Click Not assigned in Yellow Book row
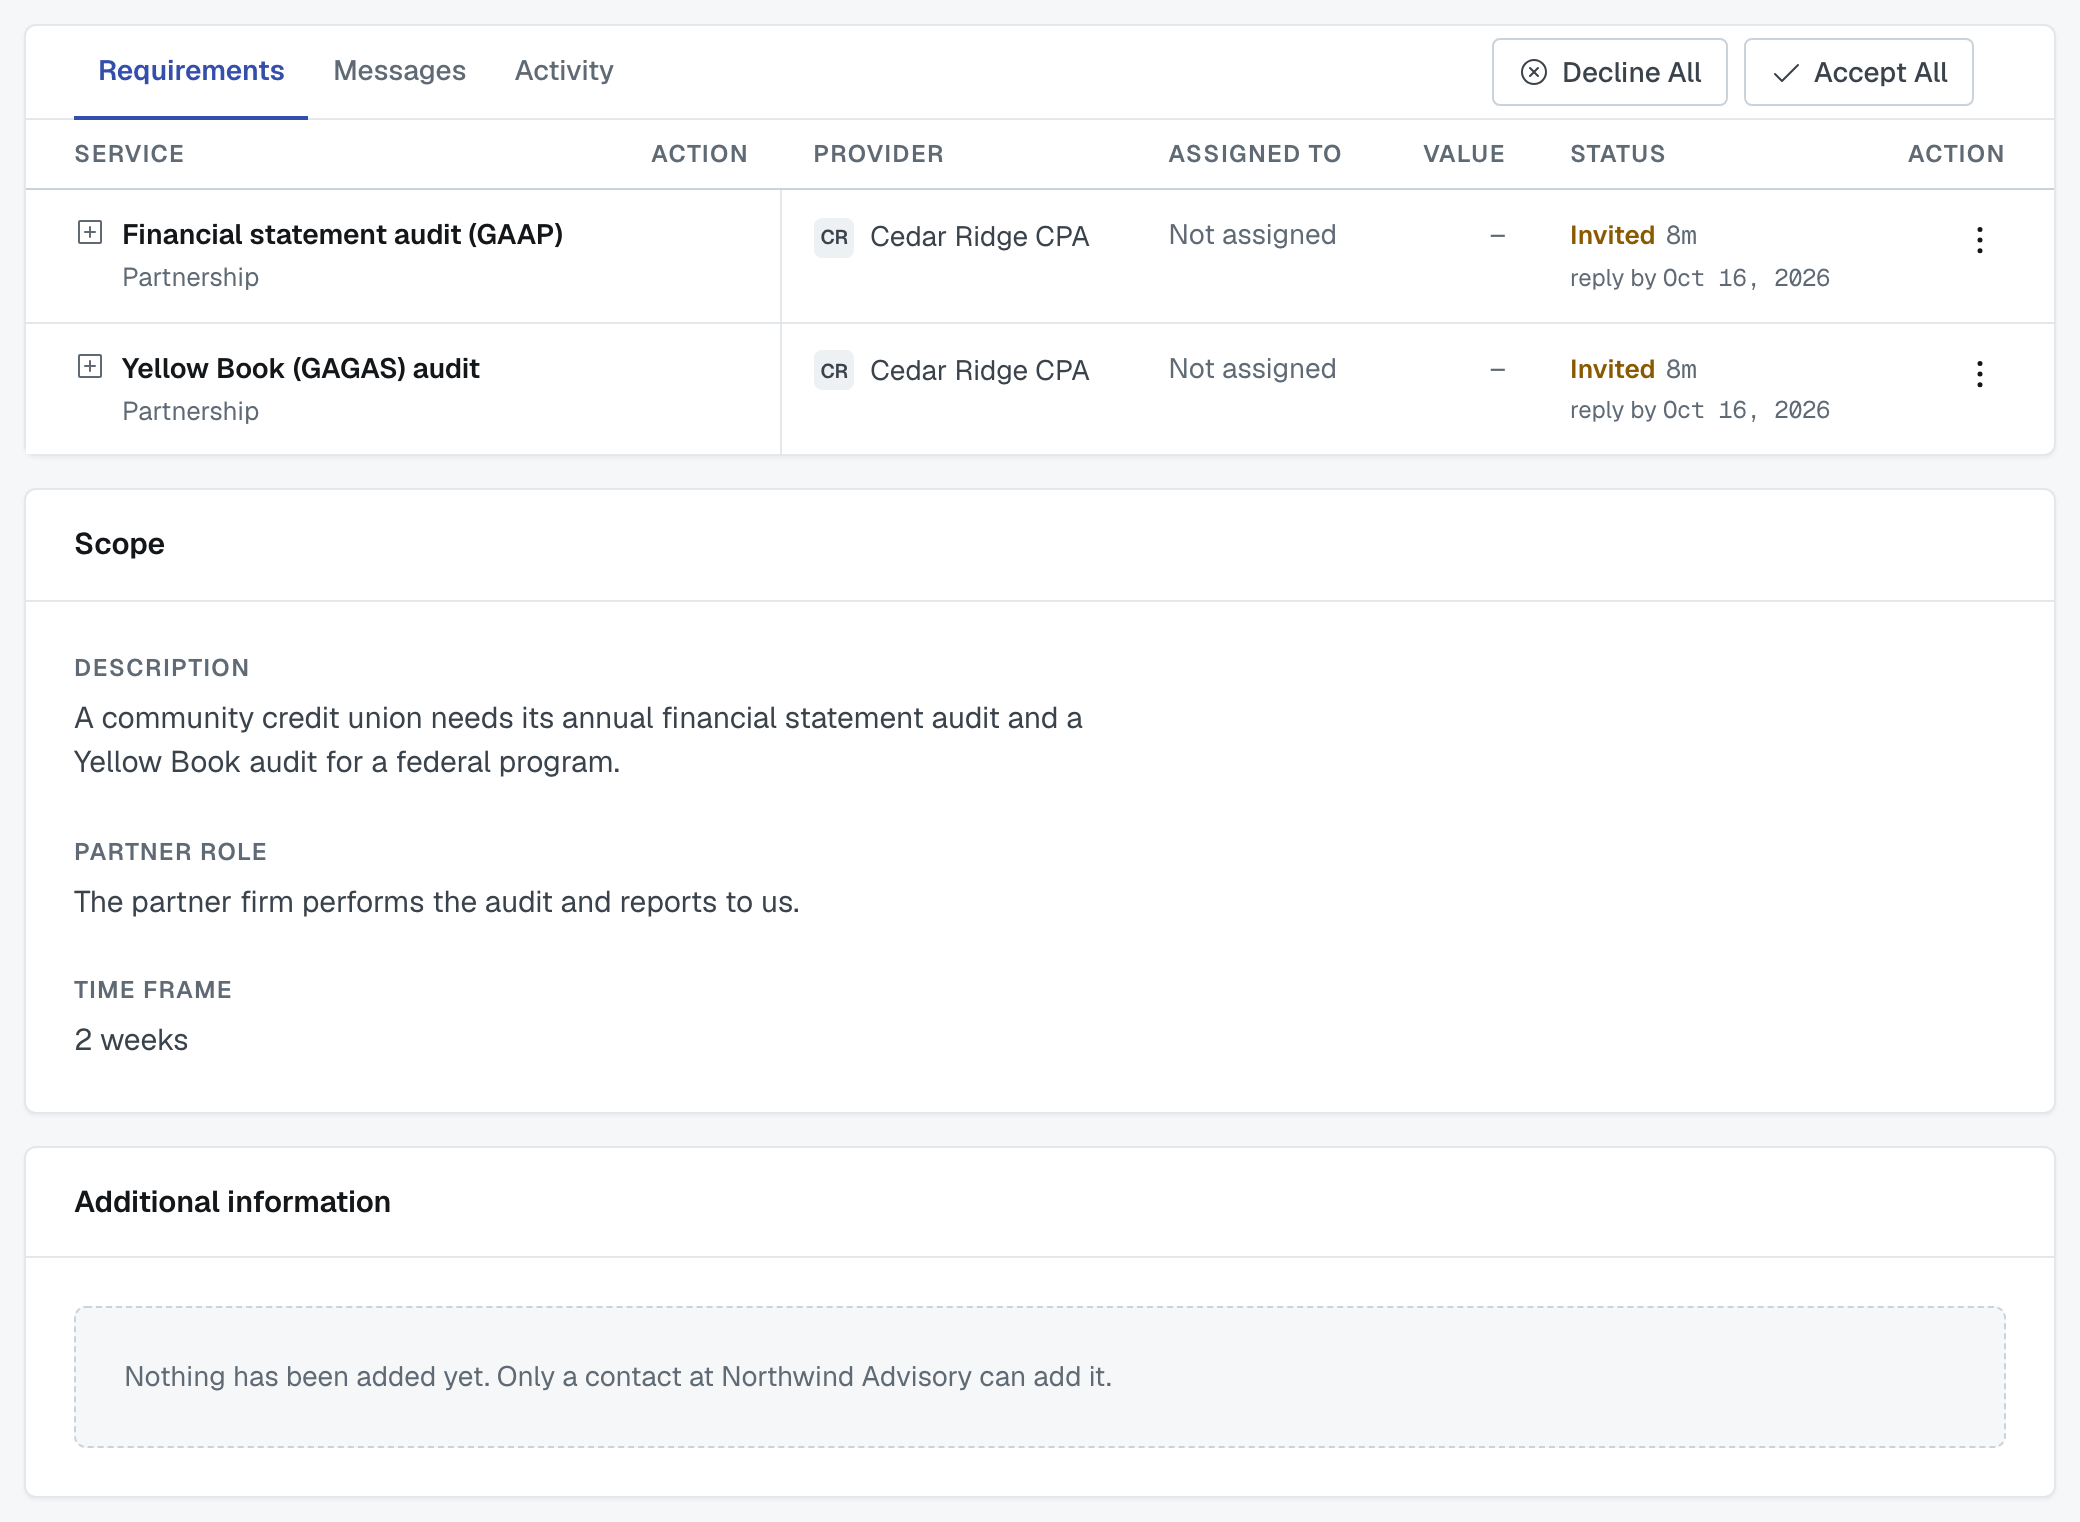2080x1522 pixels. click(1252, 369)
